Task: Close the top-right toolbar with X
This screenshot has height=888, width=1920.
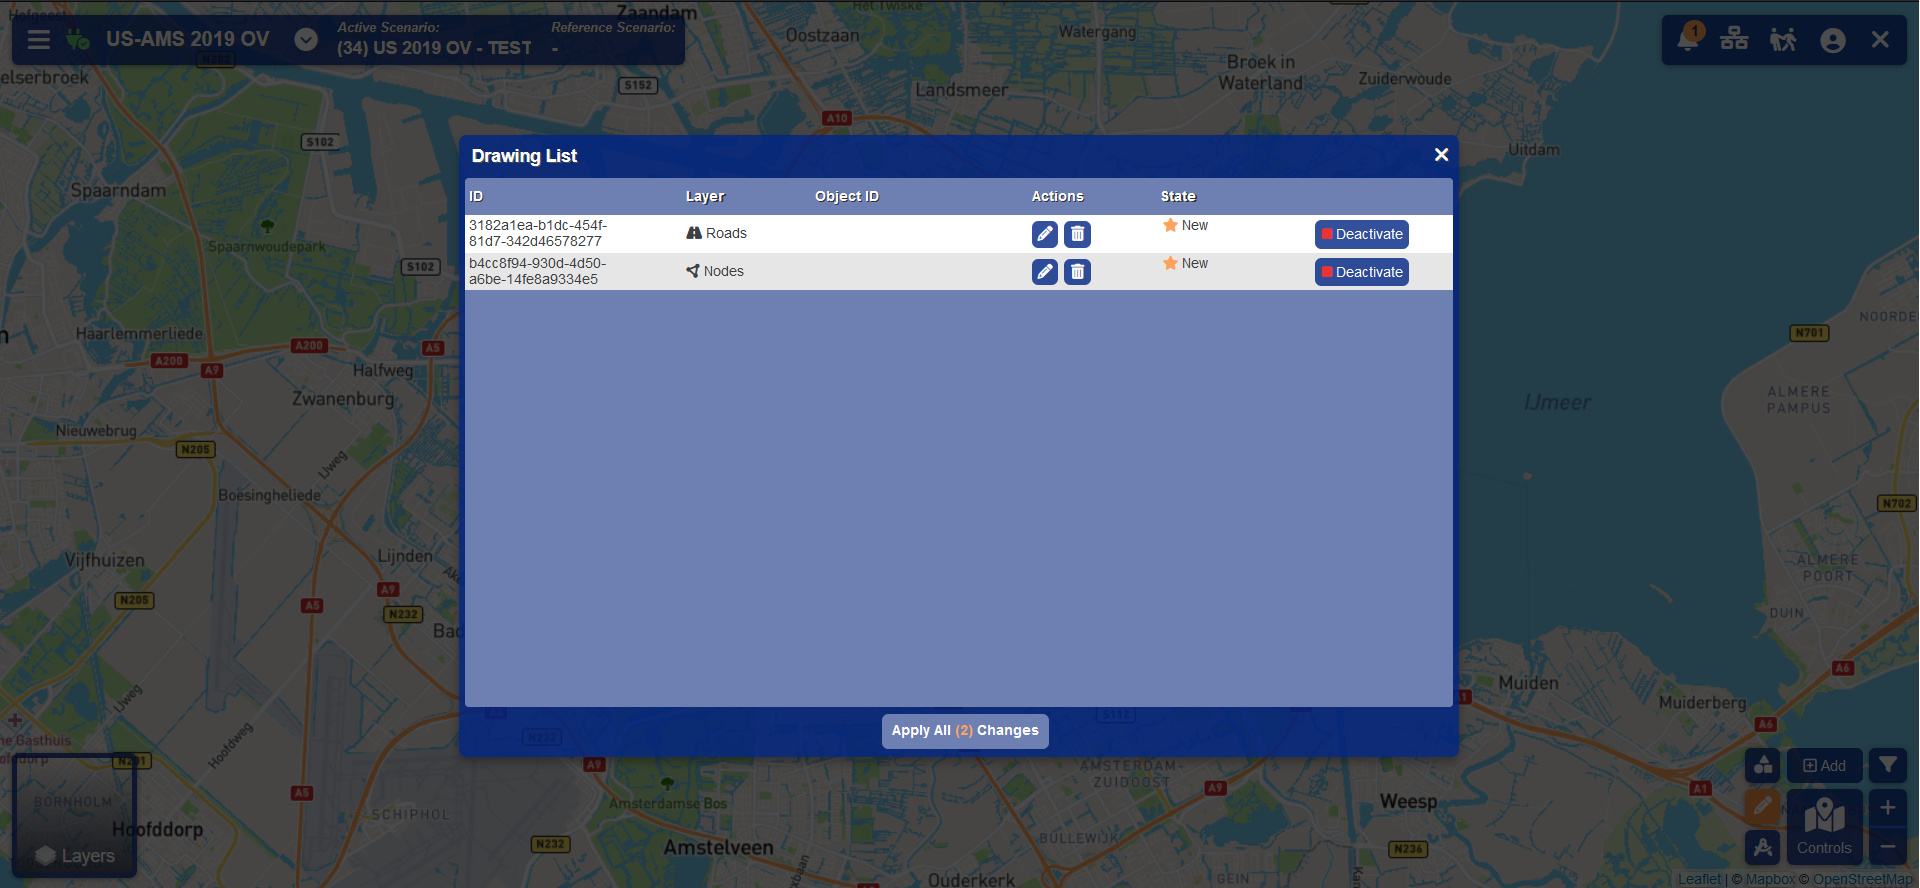Action: 1880,40
